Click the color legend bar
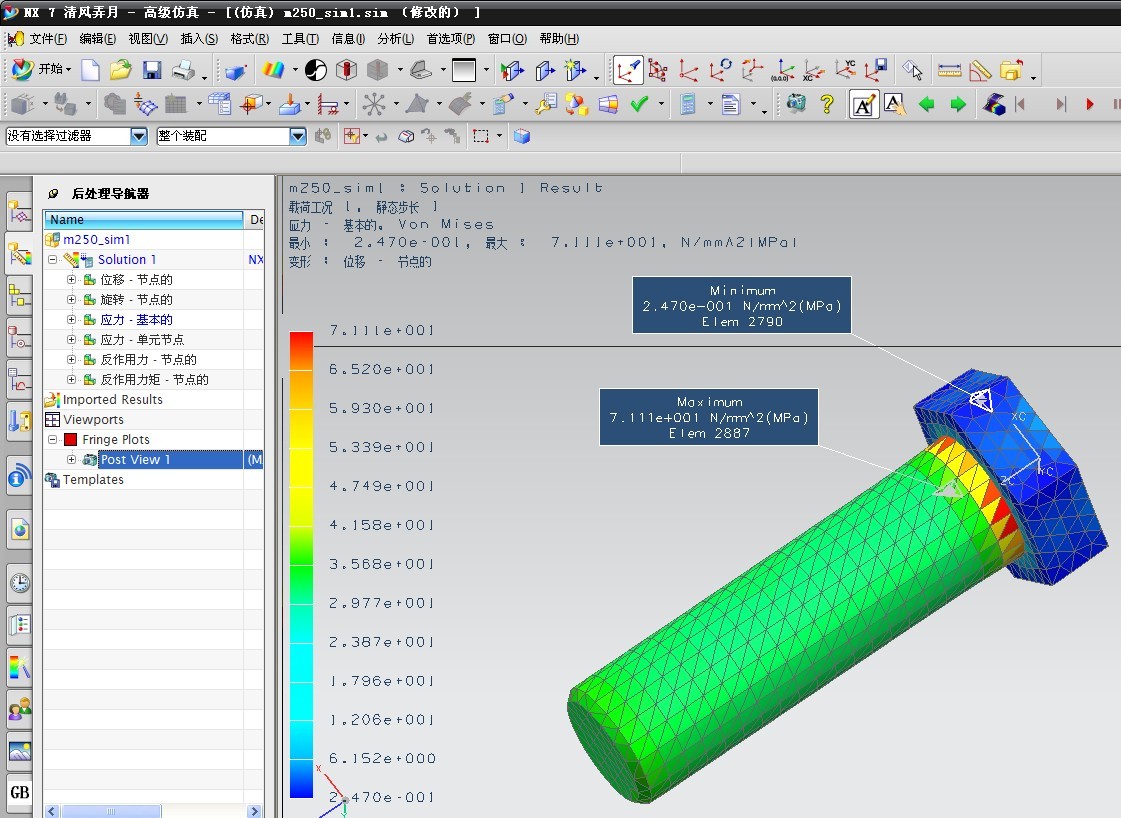The width and height of the screenshot is (1121, 818). (301, 565)
